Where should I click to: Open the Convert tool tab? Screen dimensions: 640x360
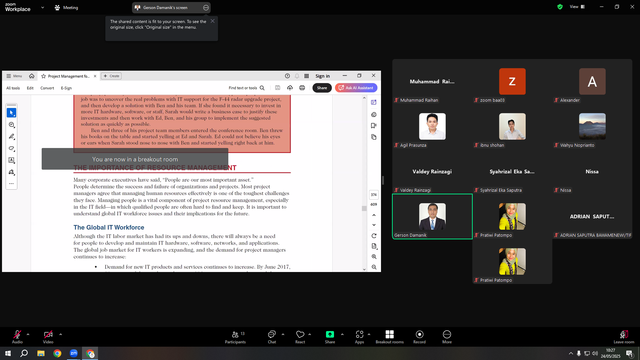[47, 88]
